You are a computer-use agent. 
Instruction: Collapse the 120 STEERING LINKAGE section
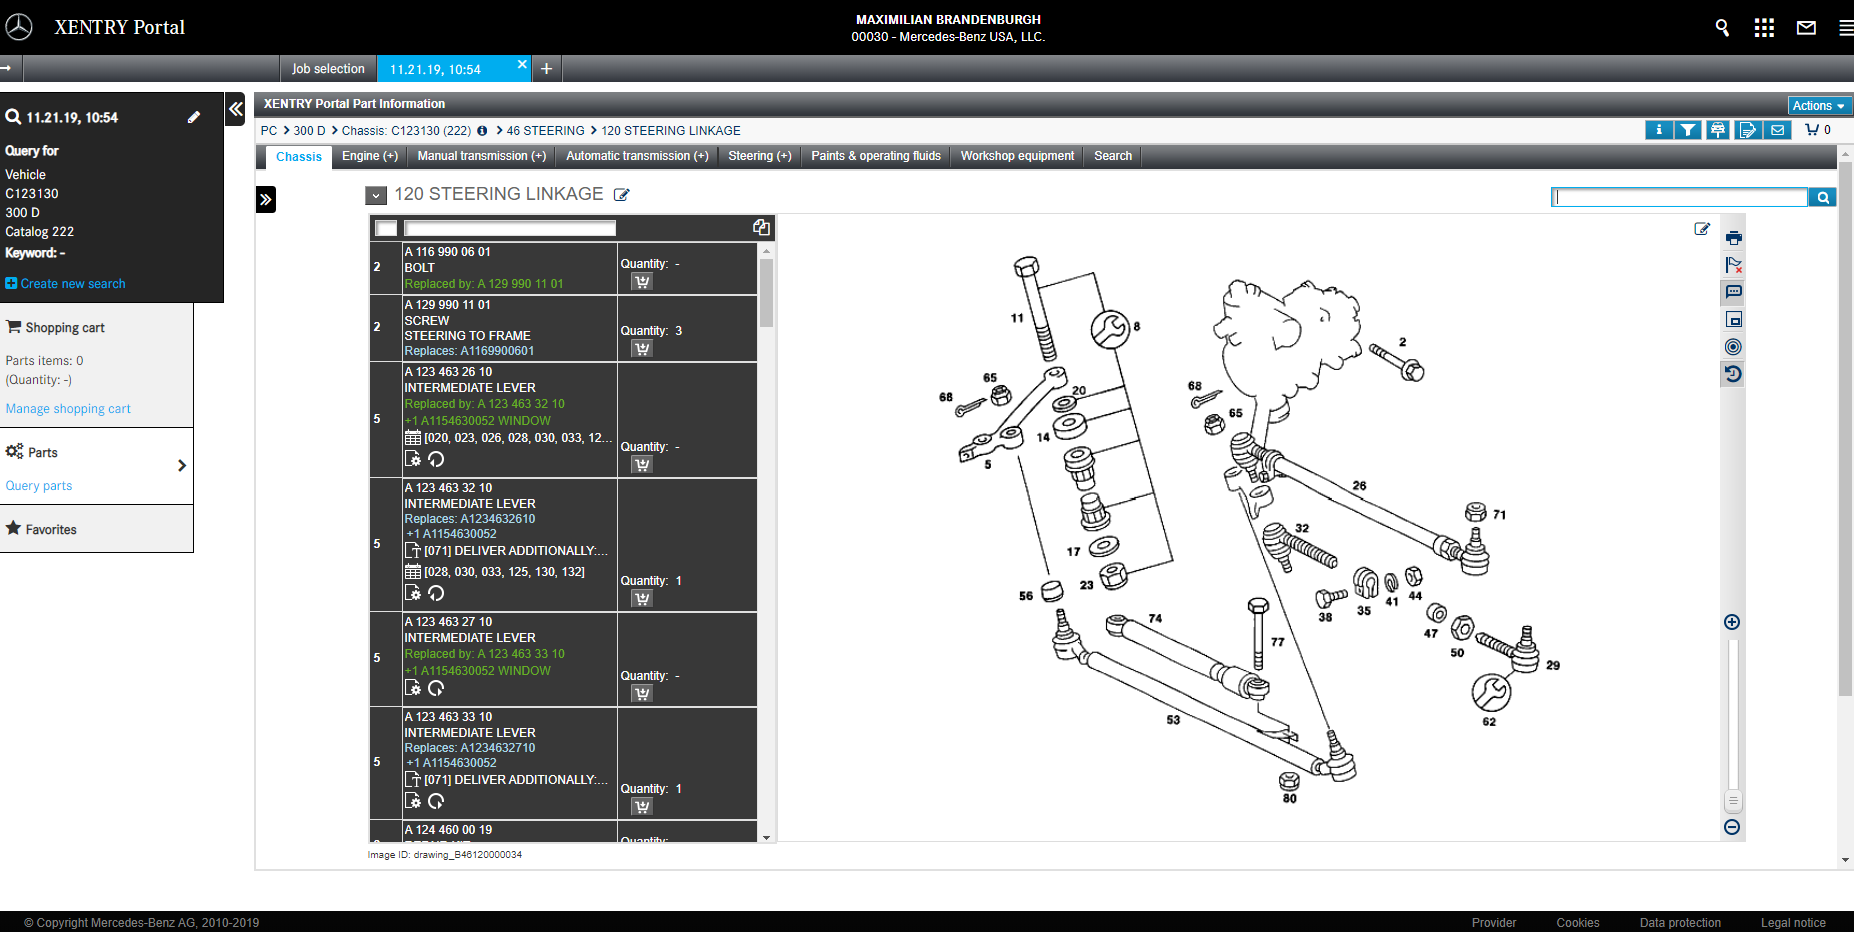tap(376, 196)
